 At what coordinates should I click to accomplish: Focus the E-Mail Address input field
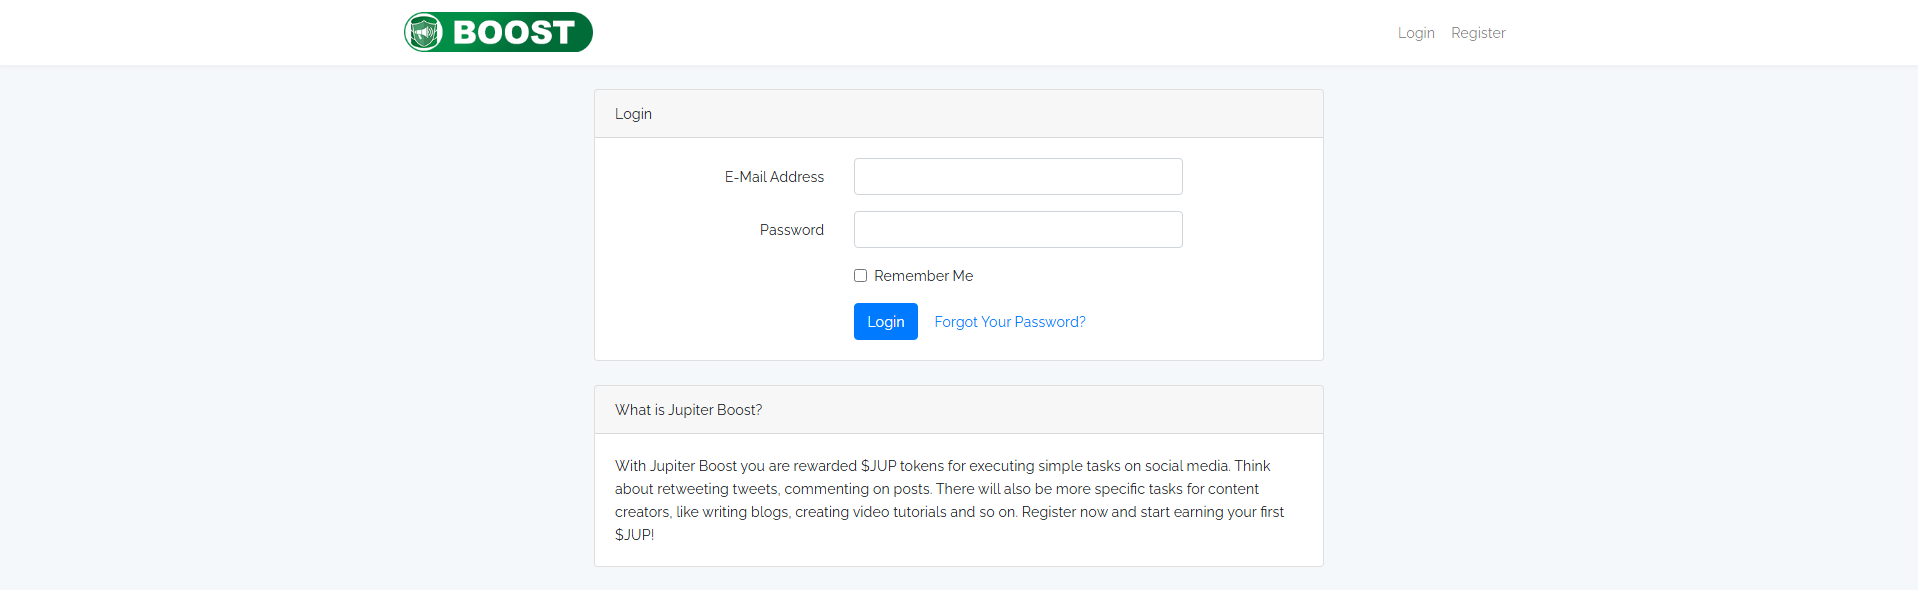point(1018,176)
